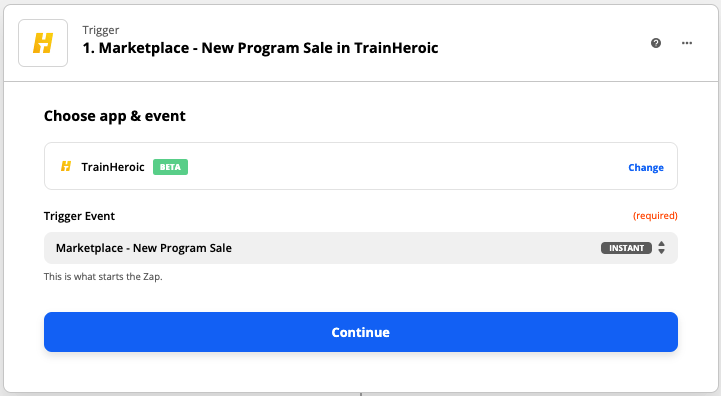Screen dimensions: 721x396
Task: Click the large TrainHeroic logo icon
Action: pyautogui.click(x=43, y=43)
